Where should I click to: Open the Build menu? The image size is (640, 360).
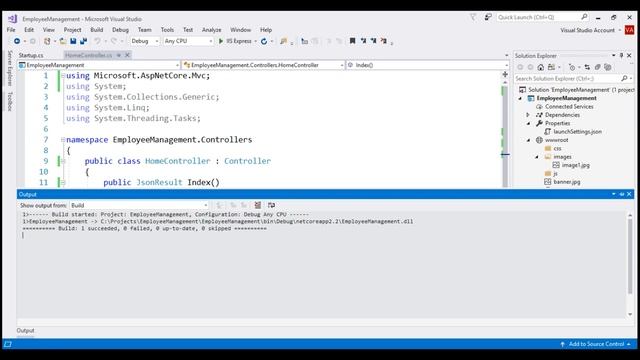(x=97, y=30)
